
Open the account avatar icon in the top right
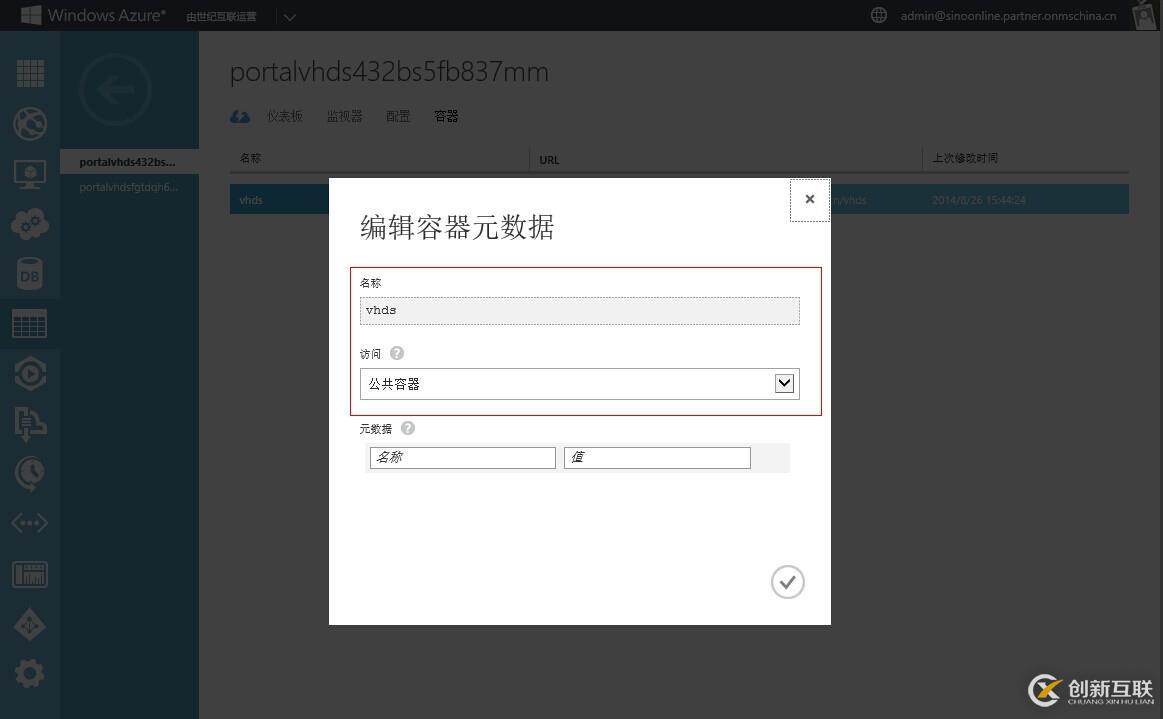pos(1144,15)
